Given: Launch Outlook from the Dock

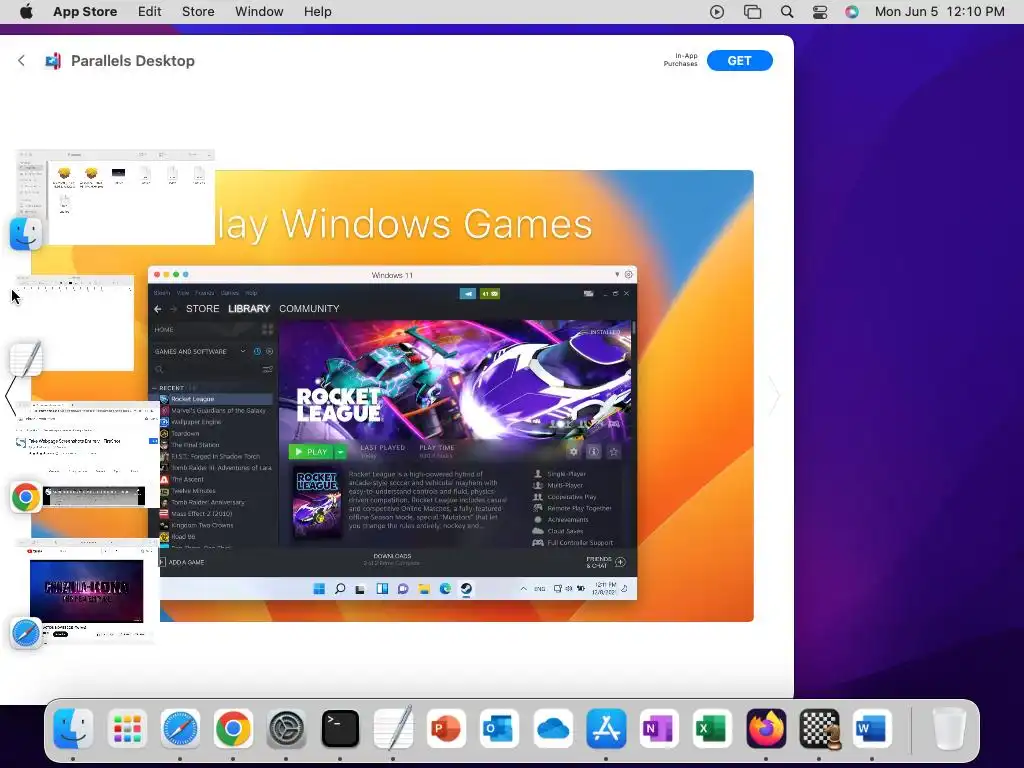Looking at the screenshot, I should pos(500,728).
